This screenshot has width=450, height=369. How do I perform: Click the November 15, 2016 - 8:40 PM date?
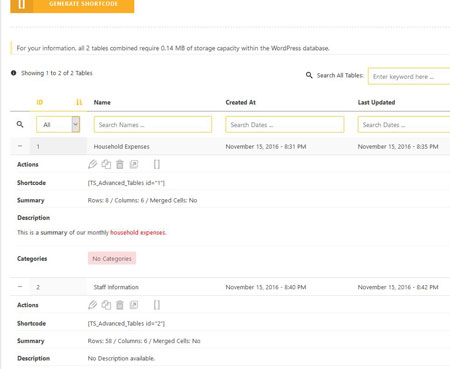tap(266, 287)
